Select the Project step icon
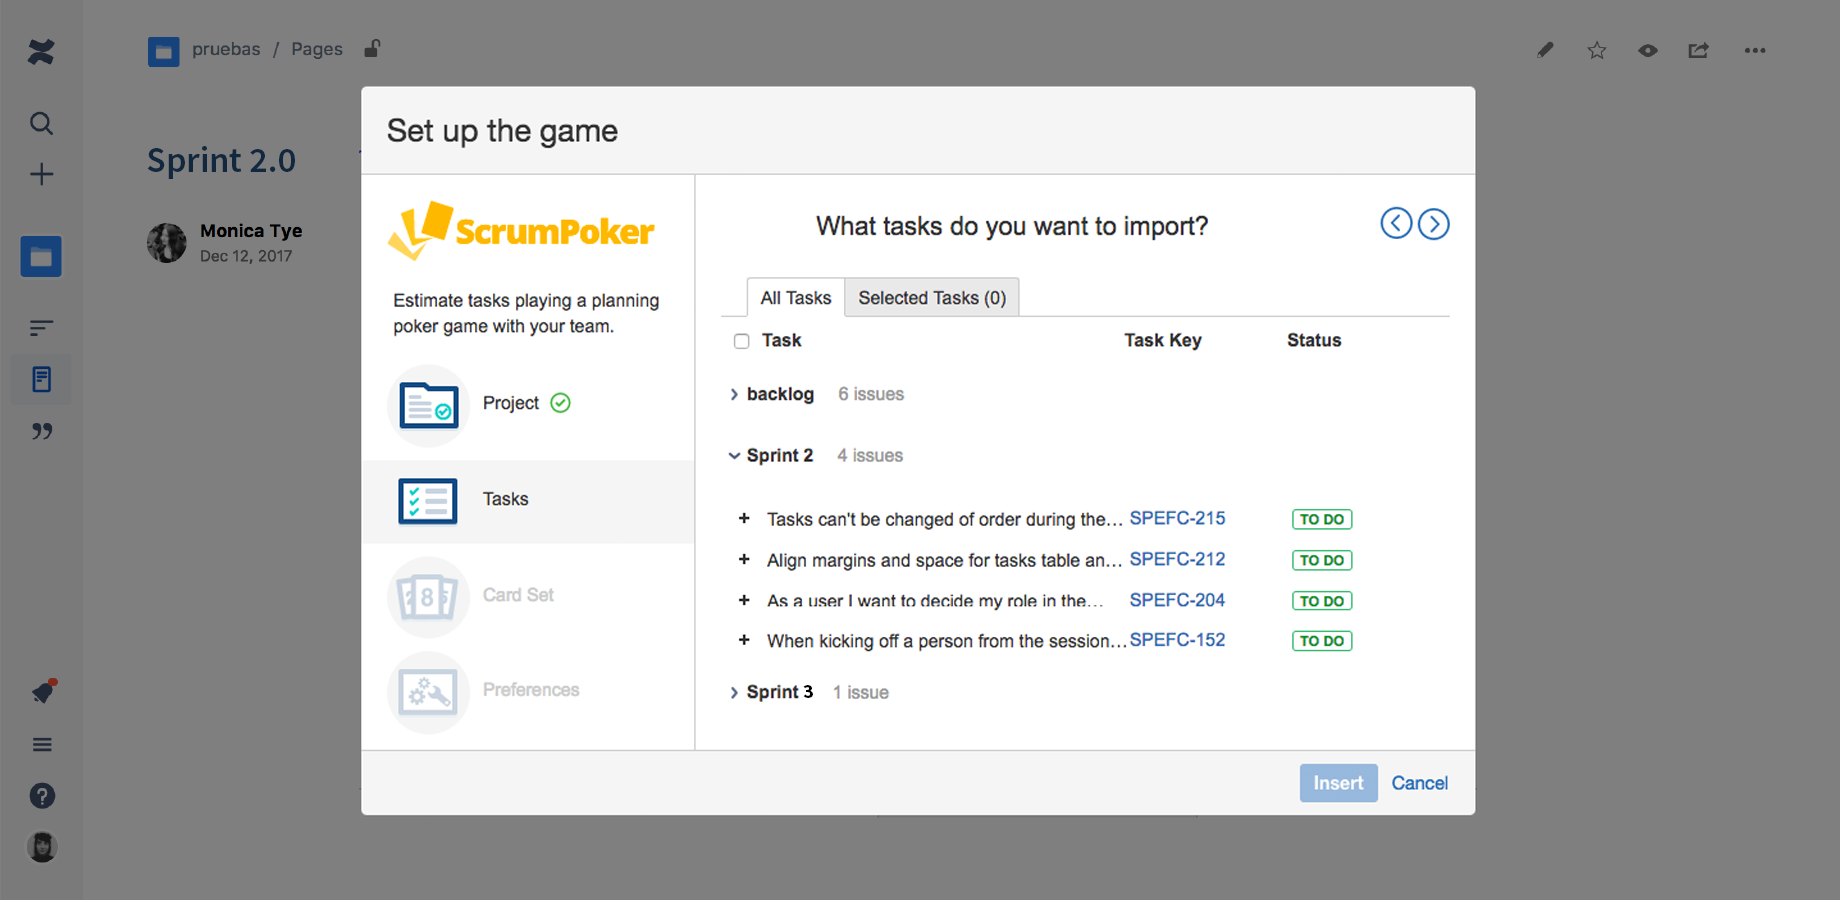 click(429, 405)
